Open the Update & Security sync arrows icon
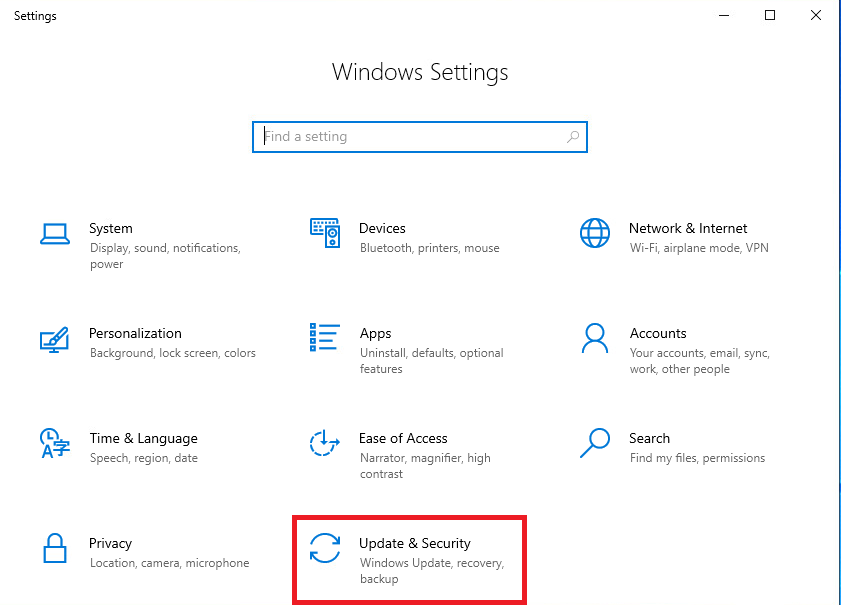This screenshot has width=841, height=605. [x=325, y=548]
